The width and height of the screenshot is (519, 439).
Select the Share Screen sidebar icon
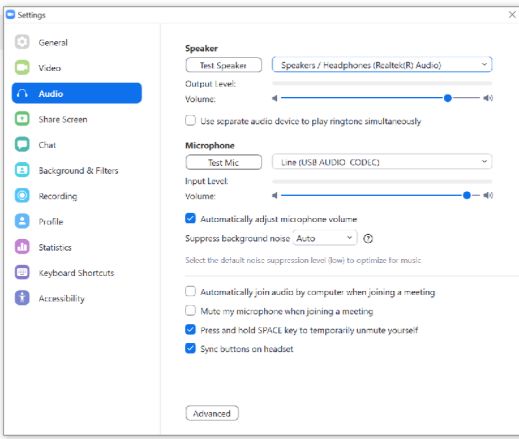(22, 119)
